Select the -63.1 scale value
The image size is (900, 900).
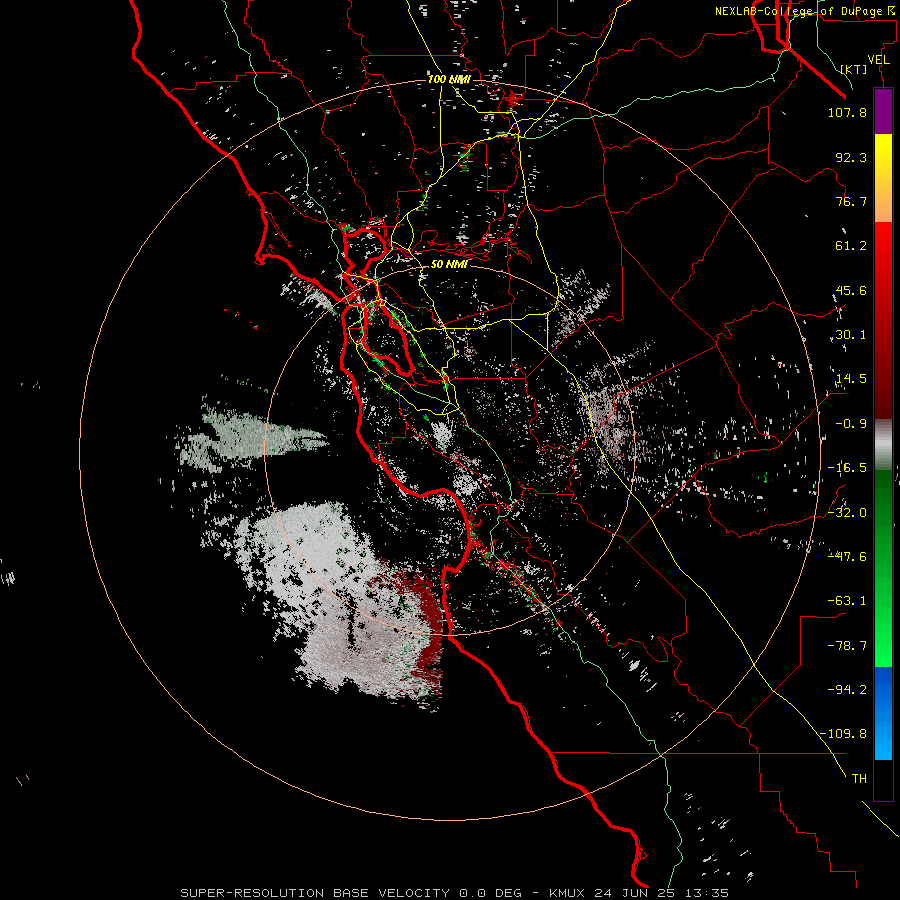[847, 601]
